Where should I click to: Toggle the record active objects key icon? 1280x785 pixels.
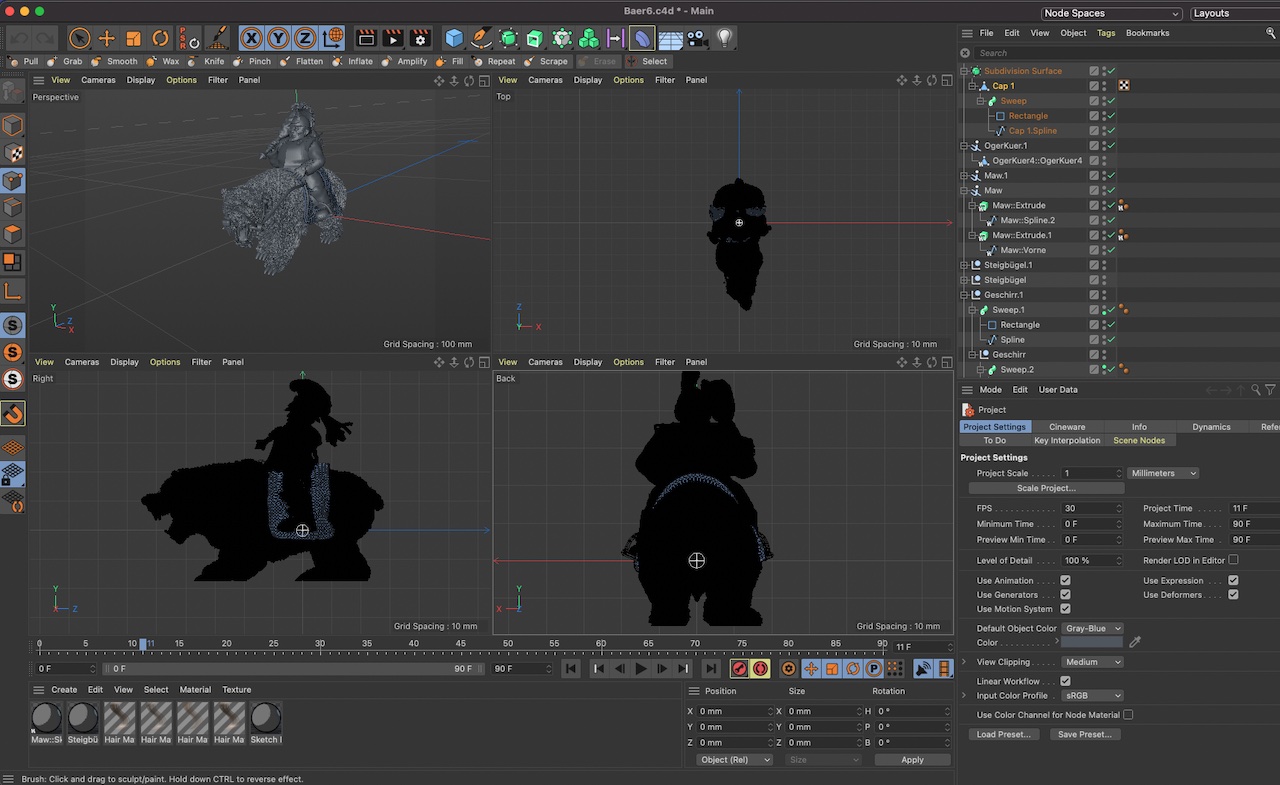click(739, 669)
